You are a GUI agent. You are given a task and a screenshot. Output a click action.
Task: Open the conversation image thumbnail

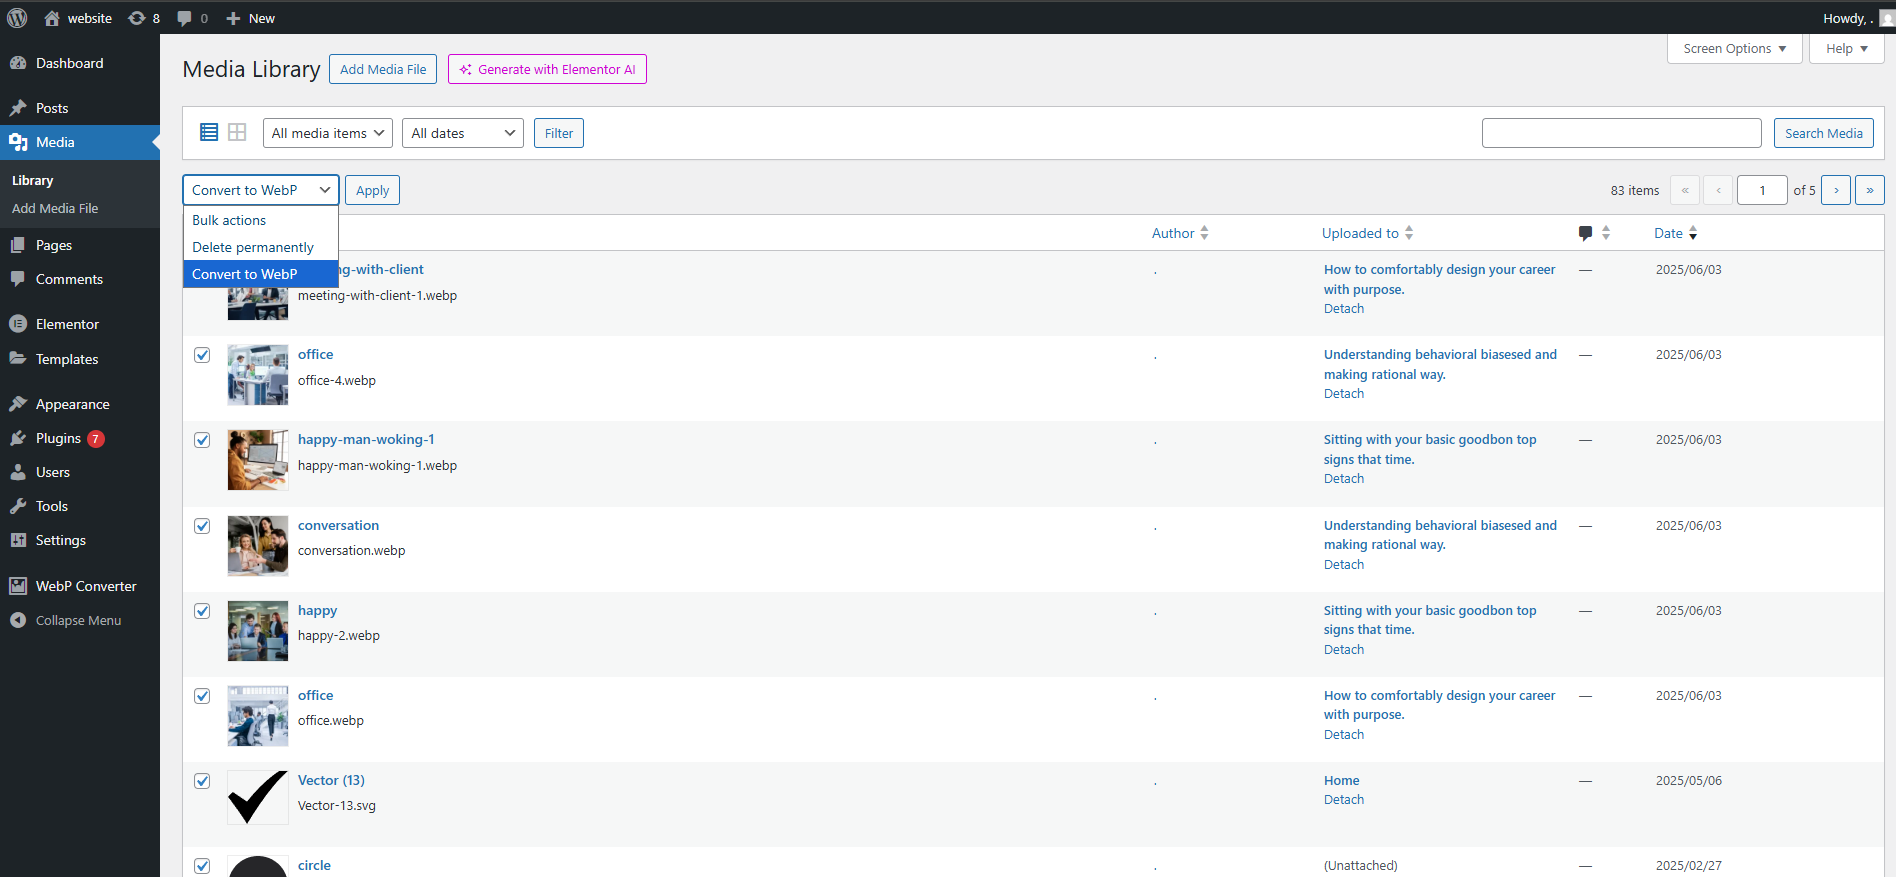258,546
